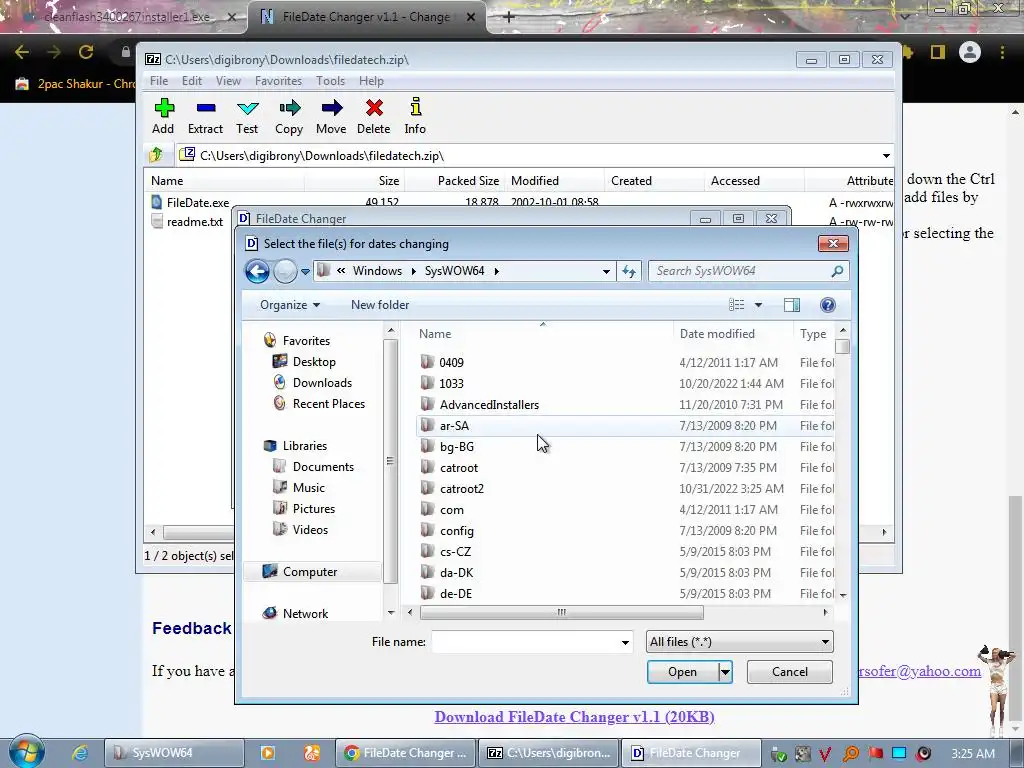Viewport: 1024px width, 768px height.
Task: Click the file list horizontal scrollbar
Action: coord(562,613)
